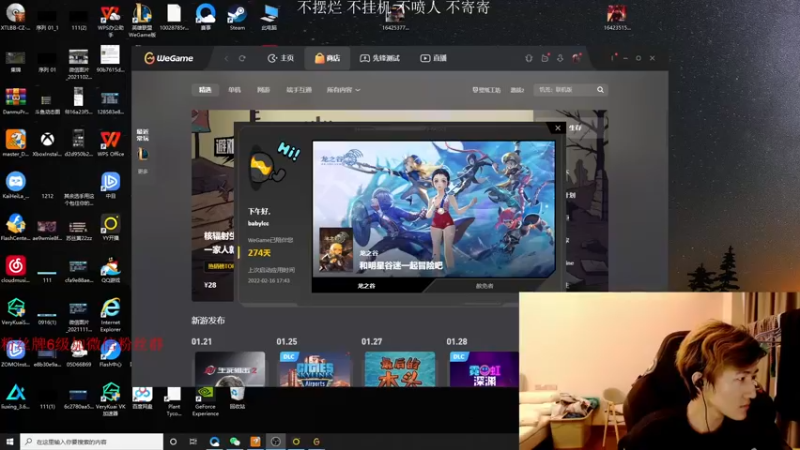This screenshot has height=450, width=800.
Task: Click the ¥28 price on featured banner
Action: point(210,285)
